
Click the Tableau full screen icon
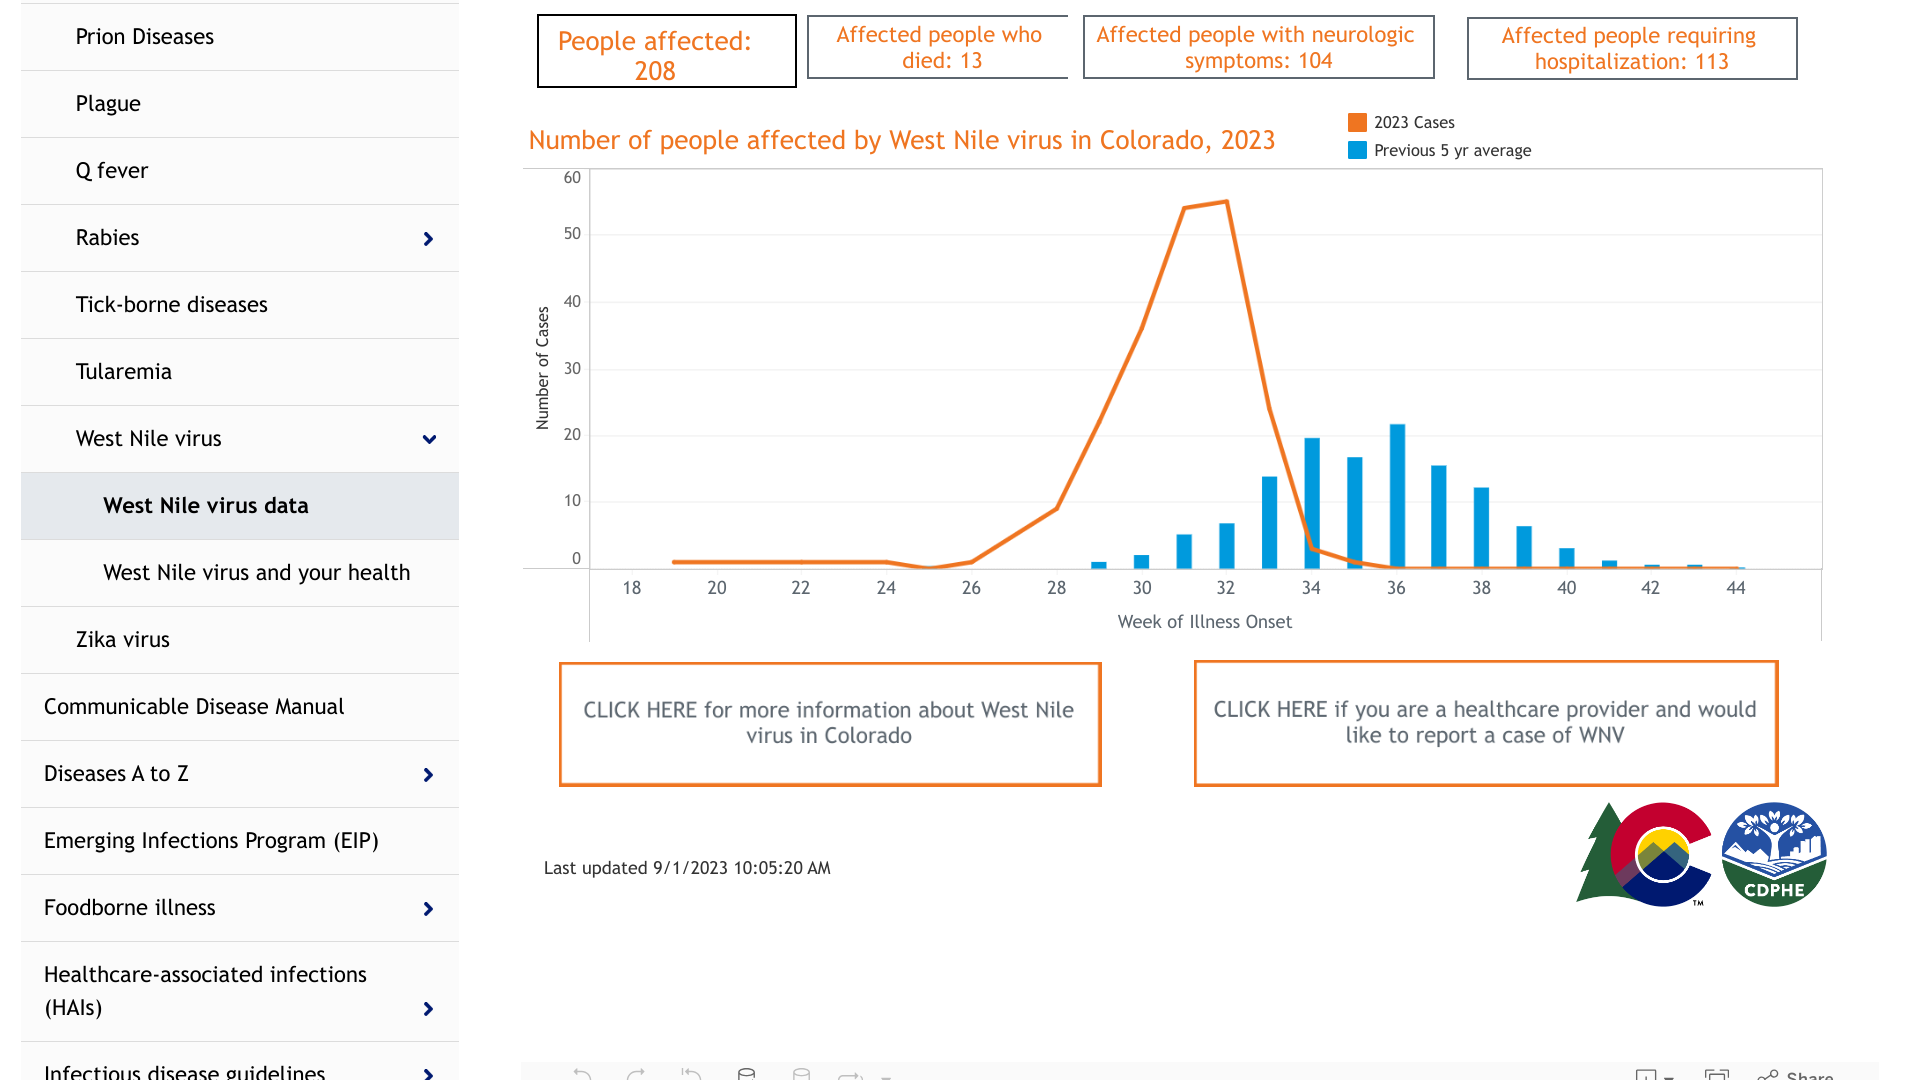[x=1717, y=1074]
